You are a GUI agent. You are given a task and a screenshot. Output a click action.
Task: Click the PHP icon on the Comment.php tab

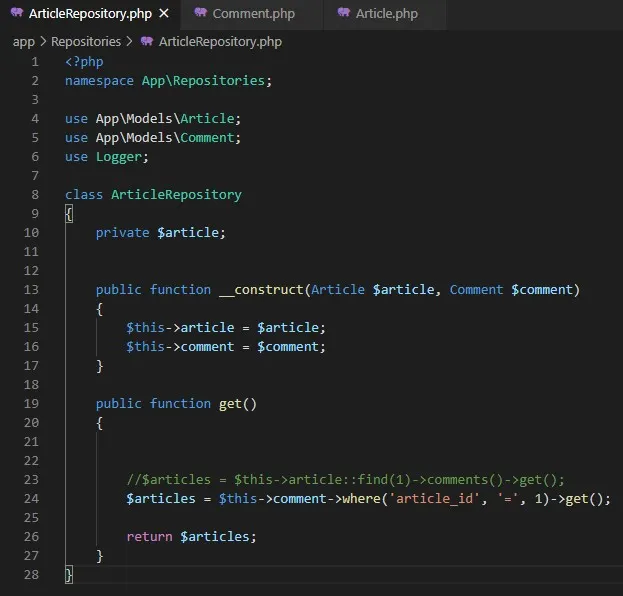(201, 14)
